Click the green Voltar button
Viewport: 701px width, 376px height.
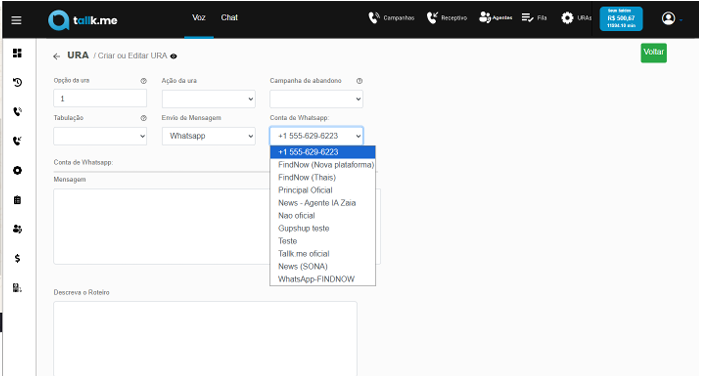tap(654, 53)
